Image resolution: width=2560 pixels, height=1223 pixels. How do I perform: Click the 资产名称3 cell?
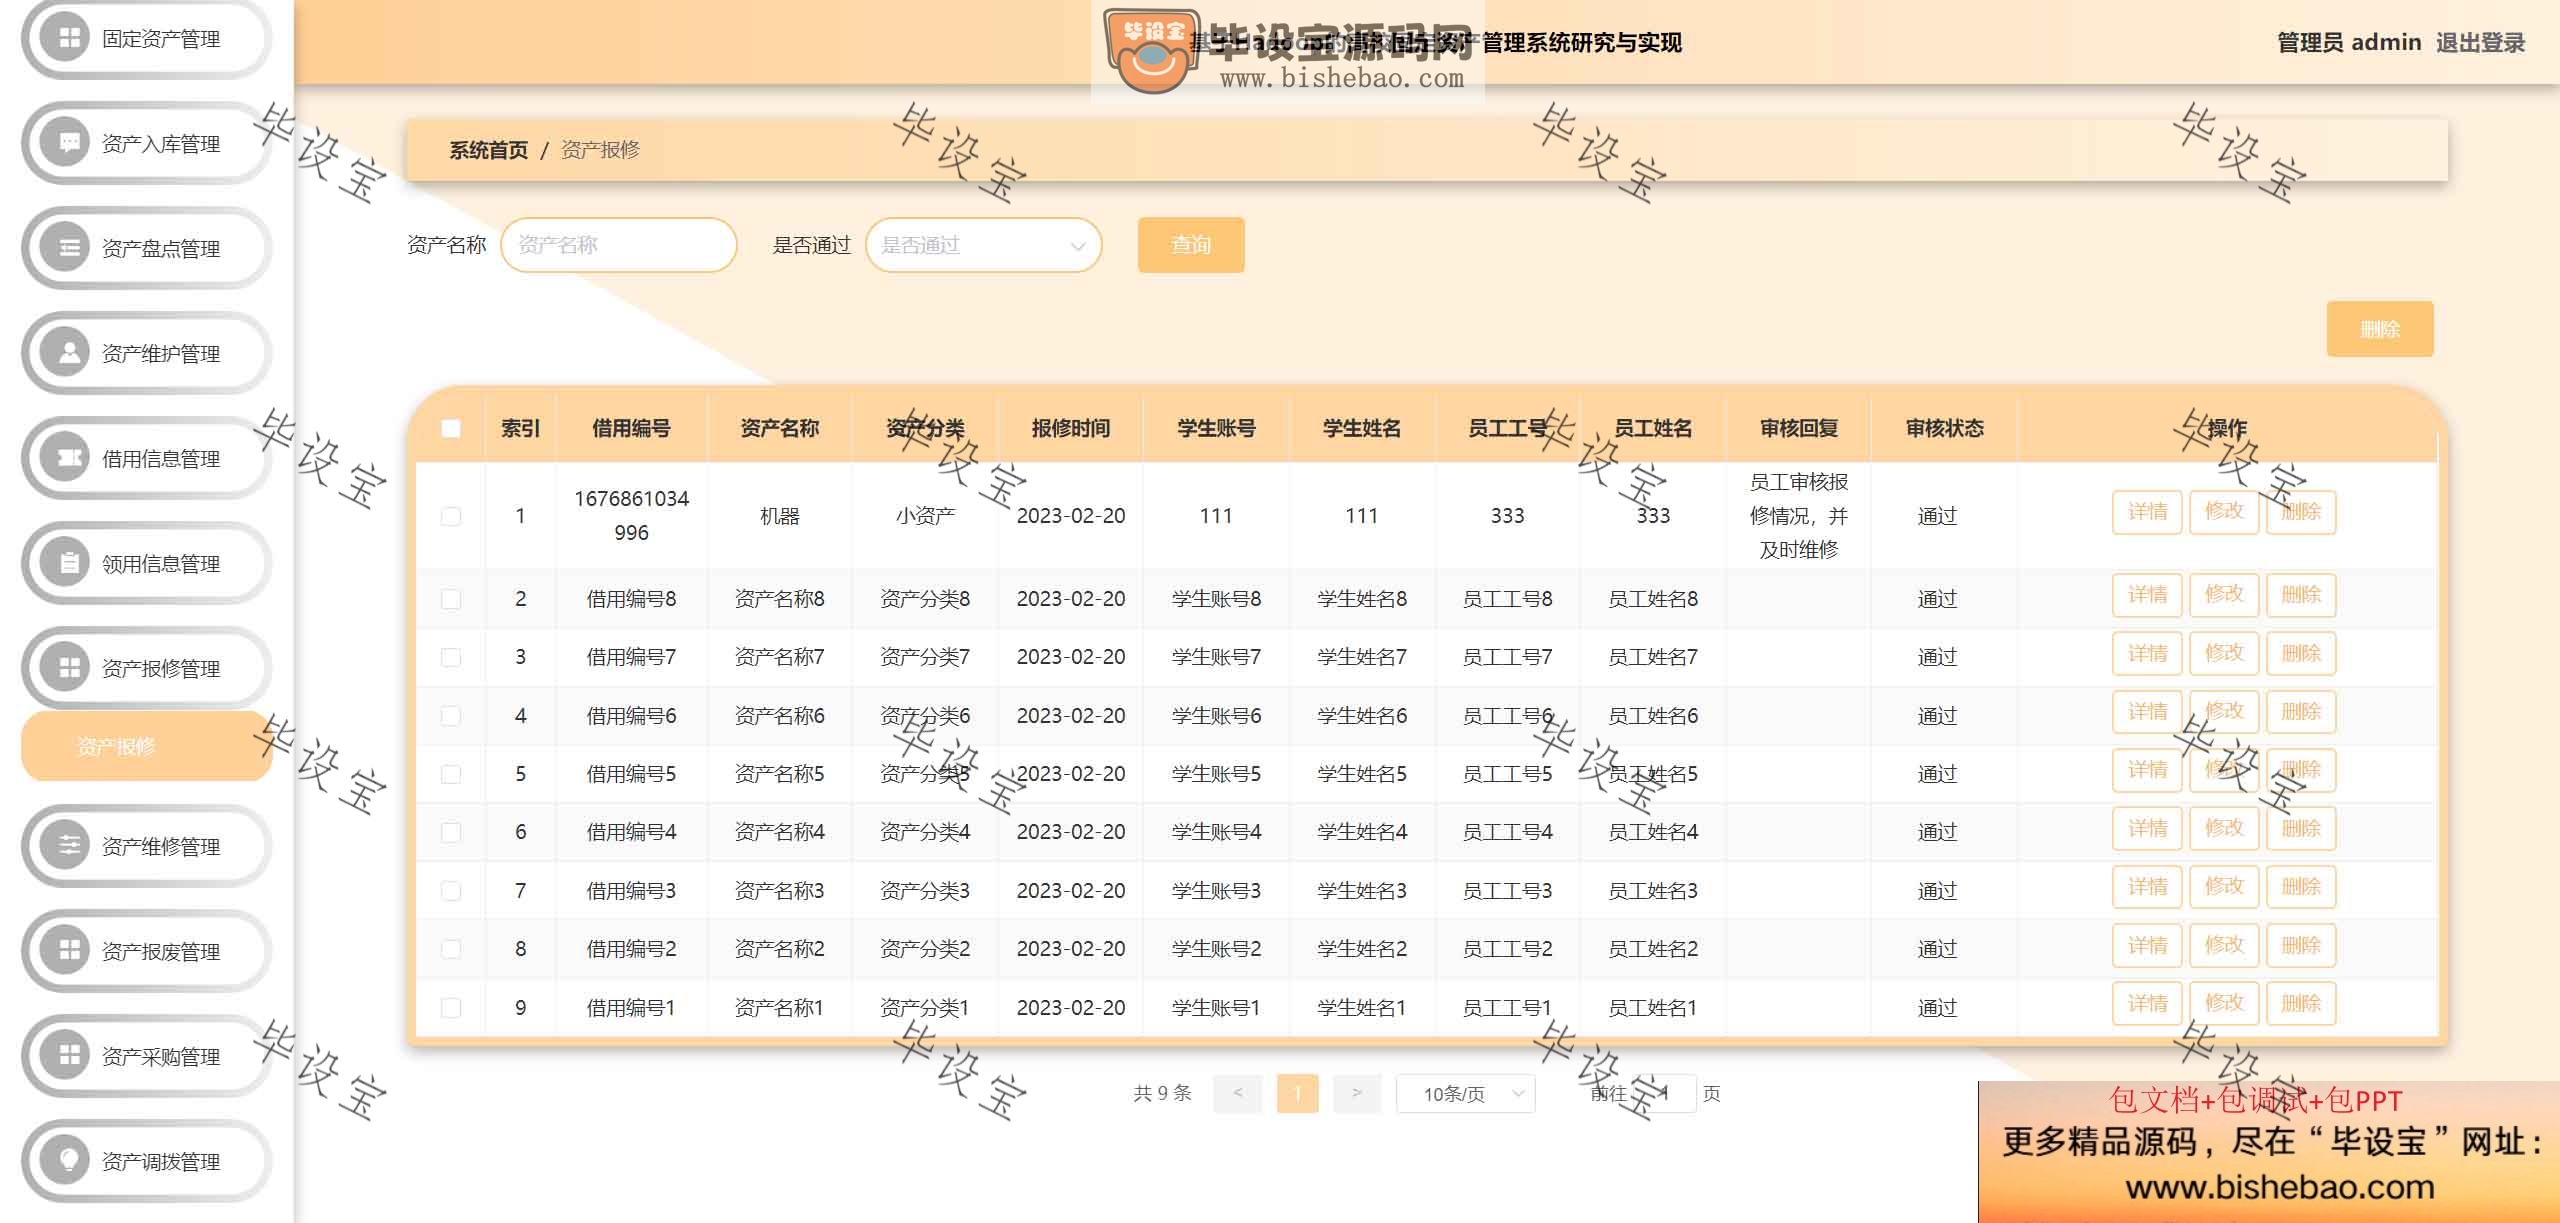(x=779, y=890)
